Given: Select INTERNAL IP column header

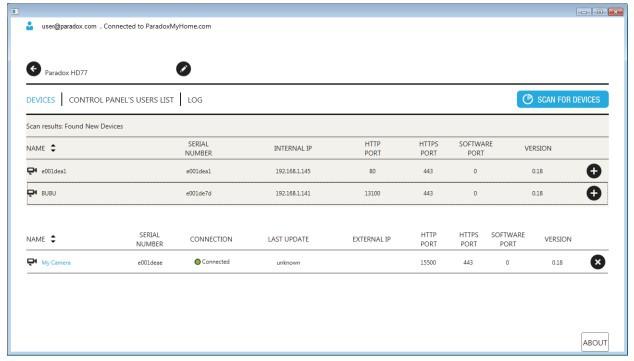Looking at the screenshot, I should 293,148.
